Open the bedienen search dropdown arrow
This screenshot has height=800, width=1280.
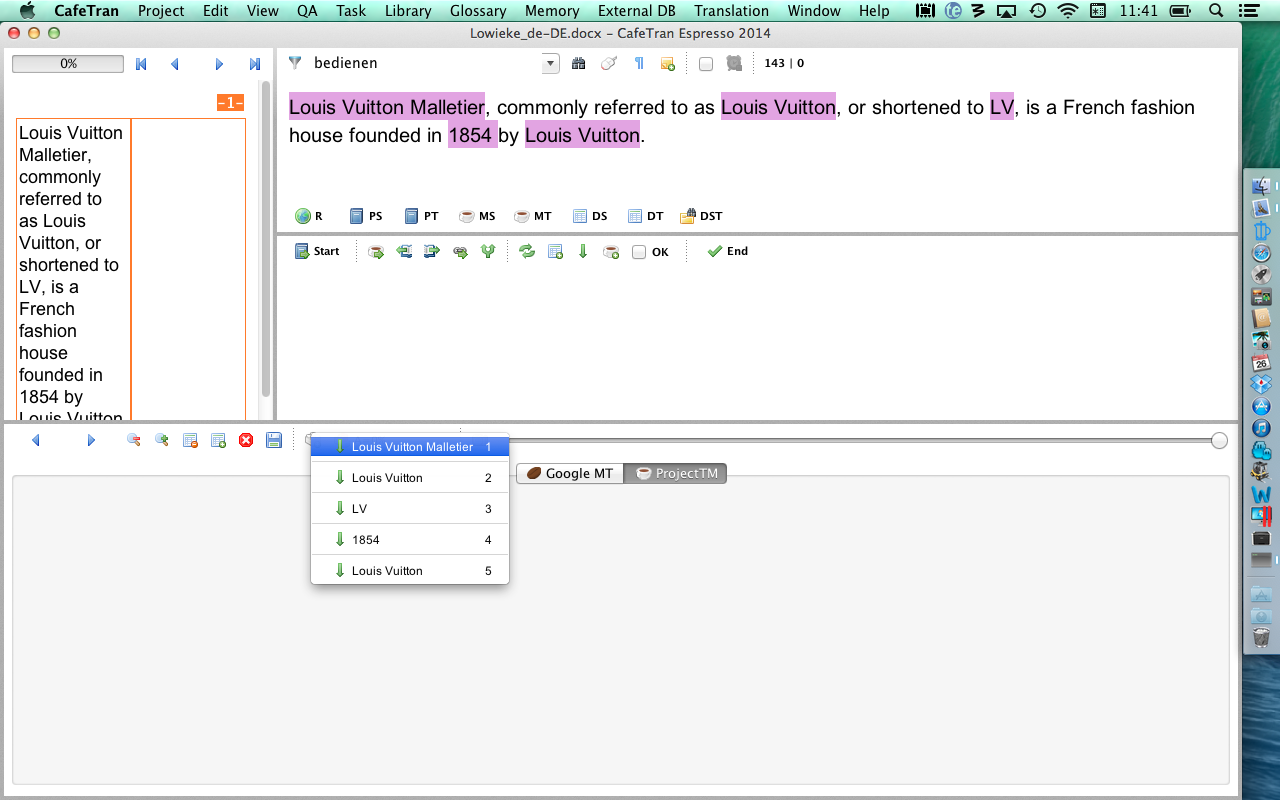pyautogui.click(x=550, y=64)
